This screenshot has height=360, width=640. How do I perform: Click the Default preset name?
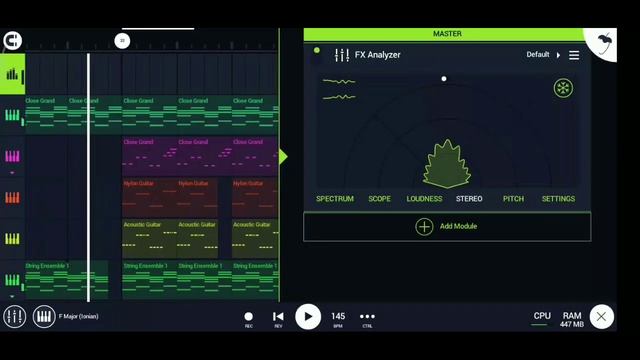[538, 55]
